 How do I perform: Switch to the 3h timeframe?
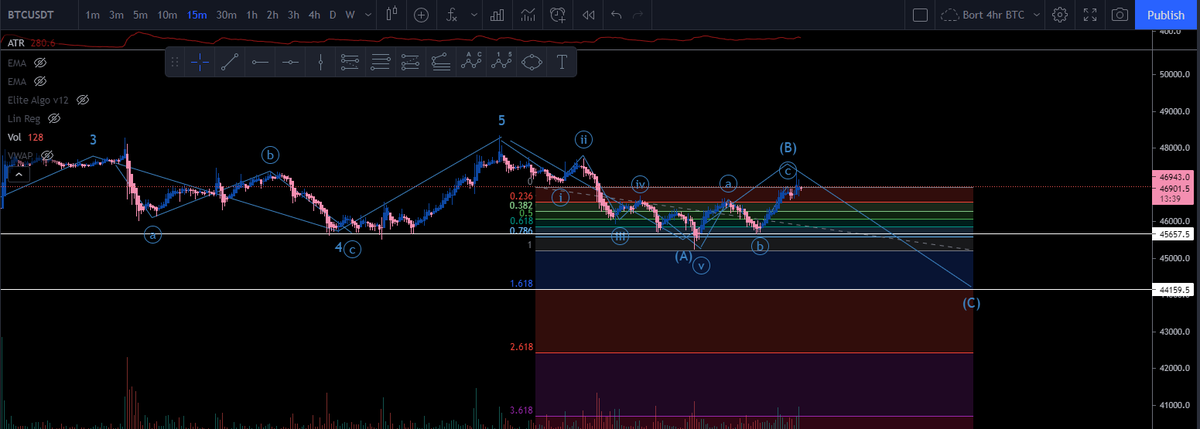tap(293, 15)
